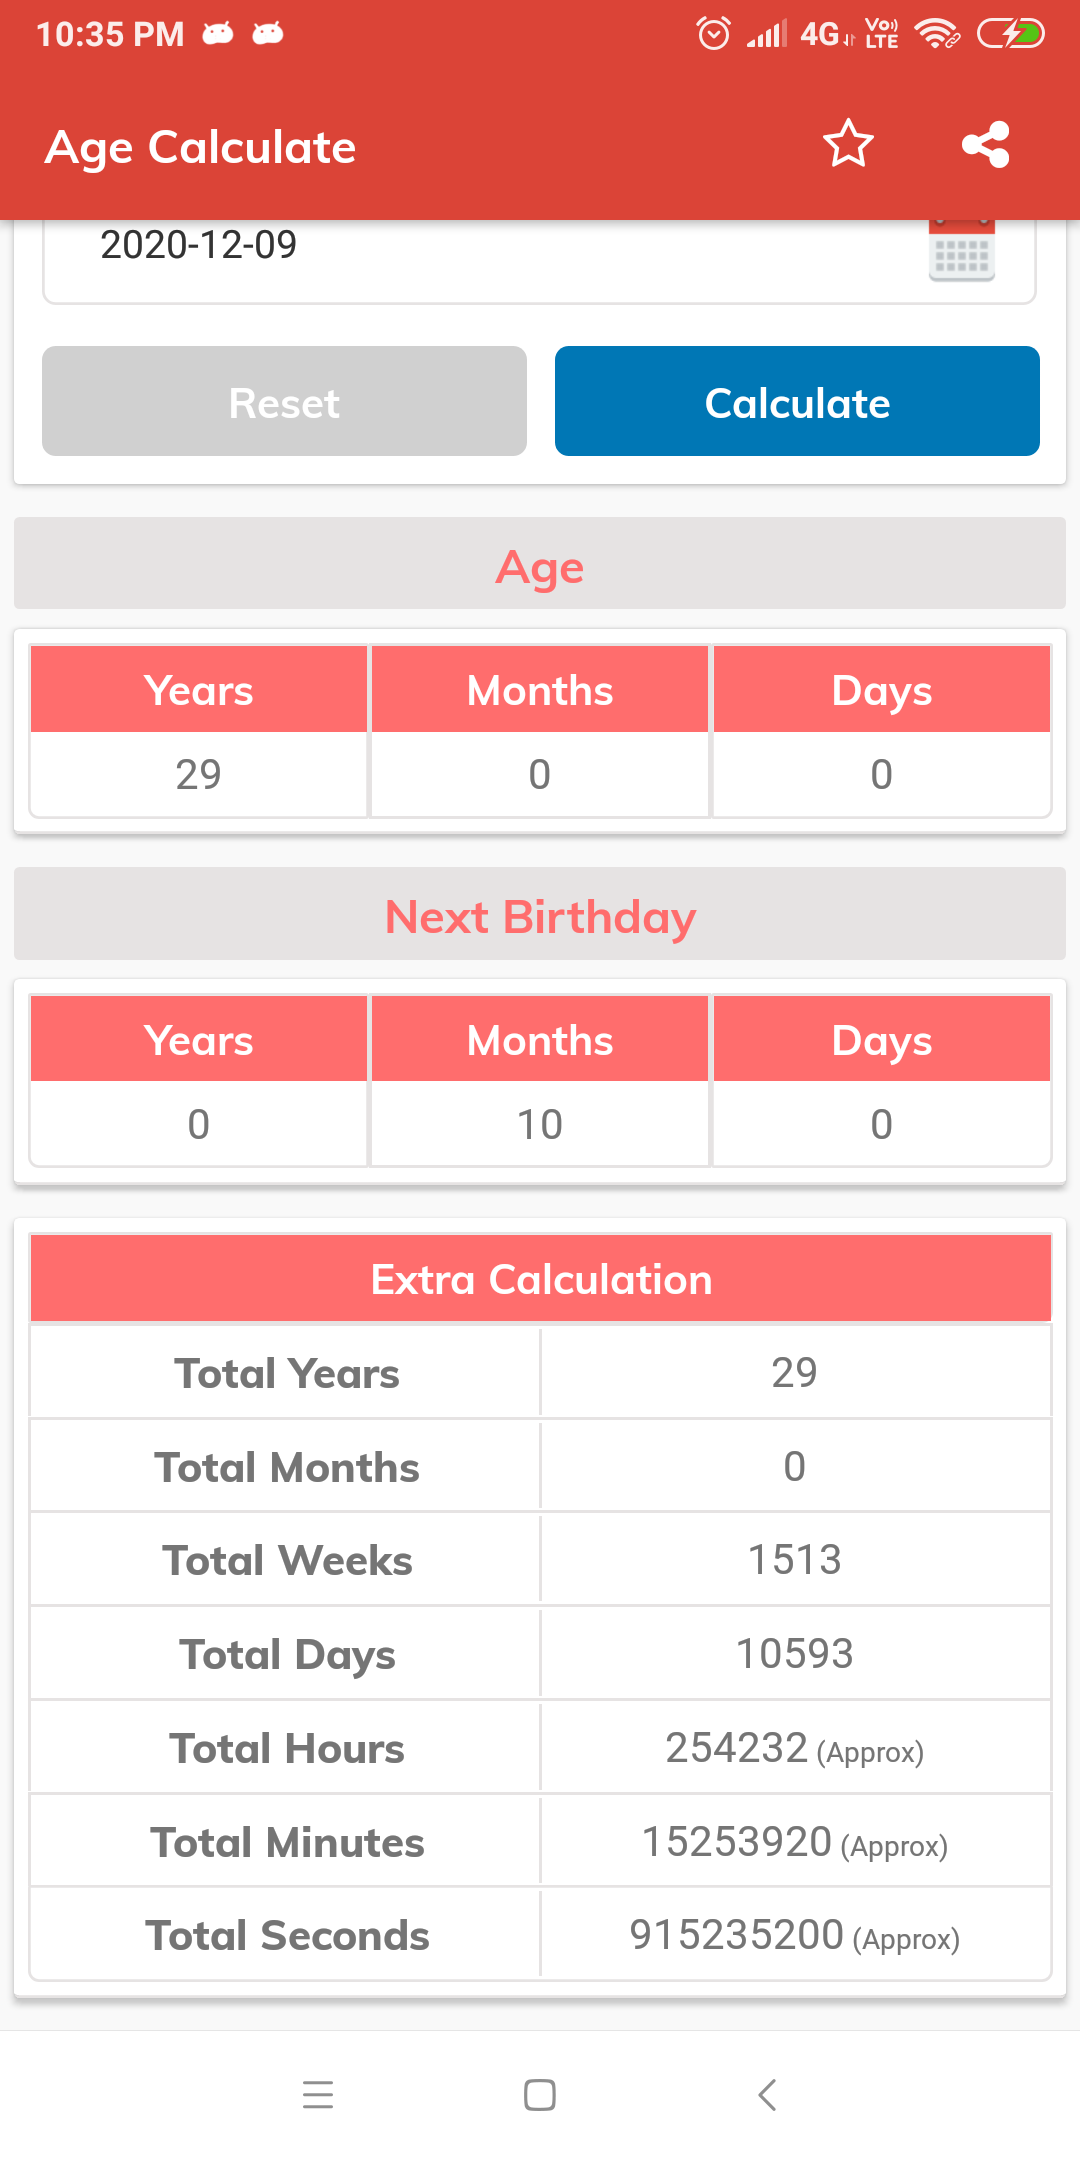Screen dimensions: 1080x2160
Task: Tap the Next Birthday section header
Action: pos(540,916)
